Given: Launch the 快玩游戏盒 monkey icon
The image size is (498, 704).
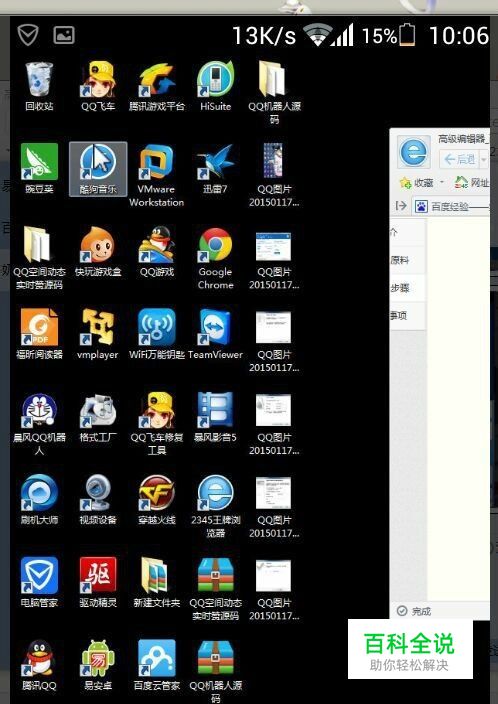Looking at the screenshot, I should [x=98, y=251].
